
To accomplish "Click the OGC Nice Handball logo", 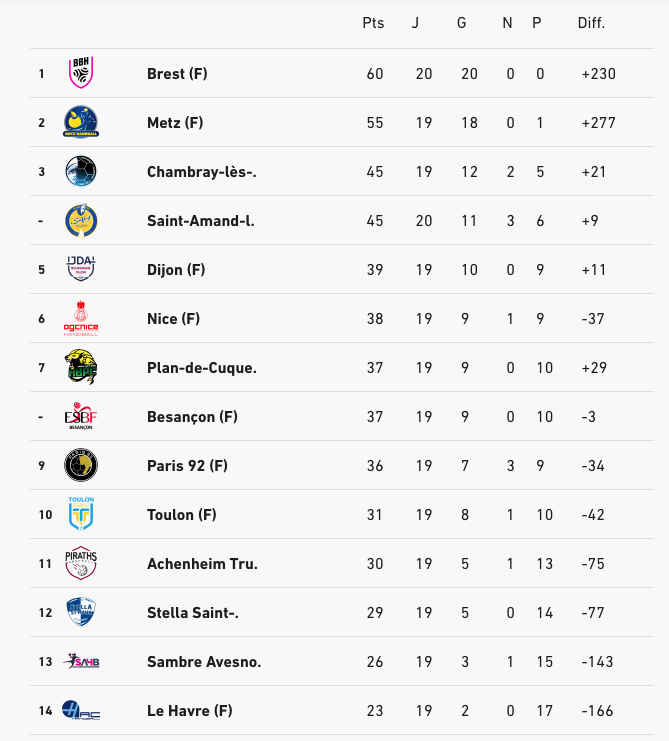I will 81,318.
